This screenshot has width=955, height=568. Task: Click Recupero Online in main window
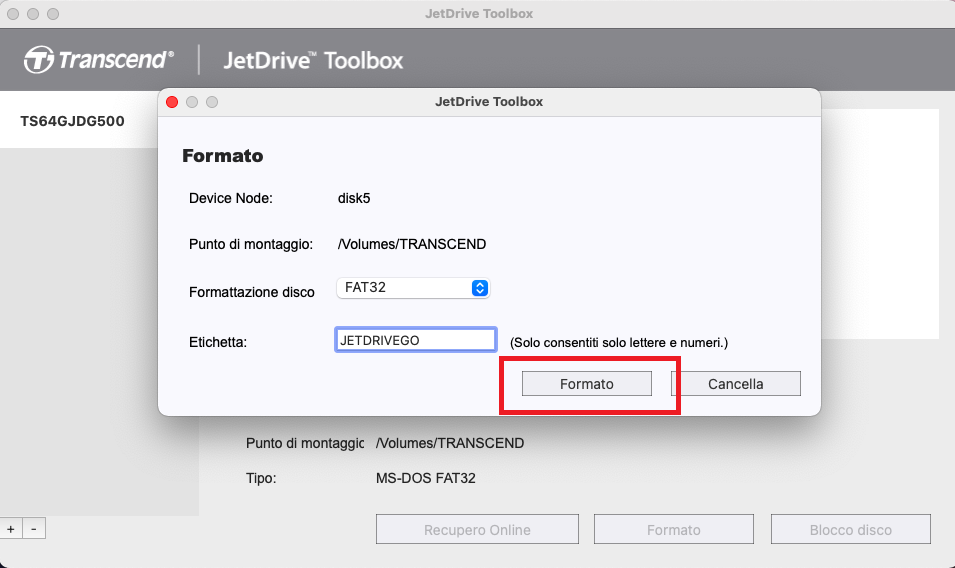(477, 530)
